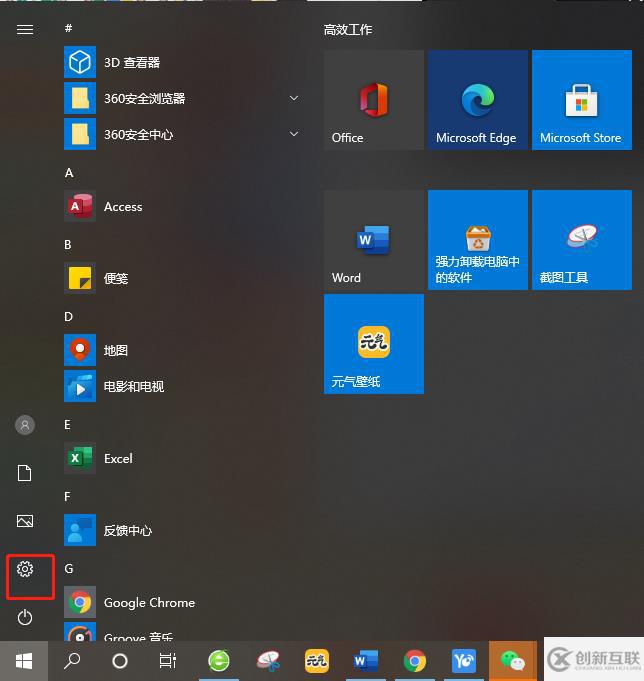Switch to Chrome on the taskbar
This screenshot has width=644, height=681.
415,661
